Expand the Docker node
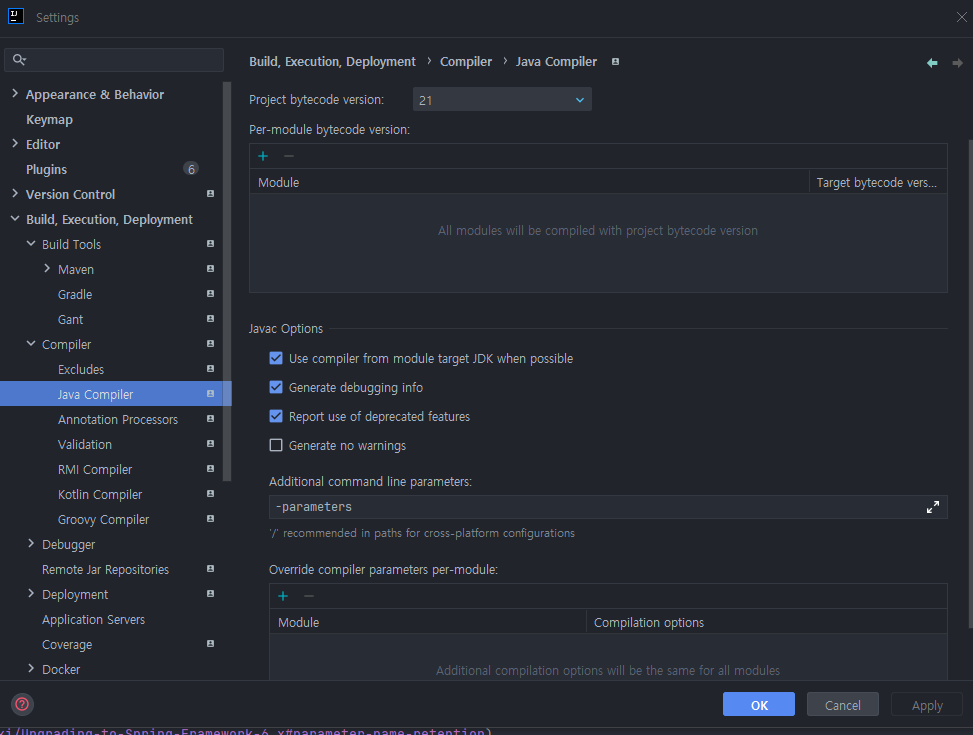The height and width of the screenshot is (735, 973). tap(31, 669)
